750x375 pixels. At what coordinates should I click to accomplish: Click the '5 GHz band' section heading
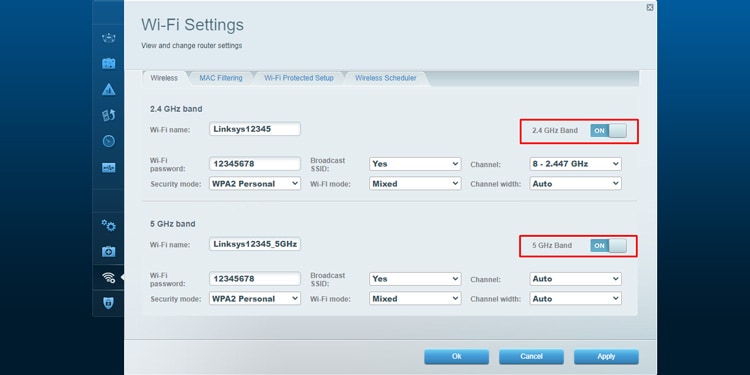(172, 224)
